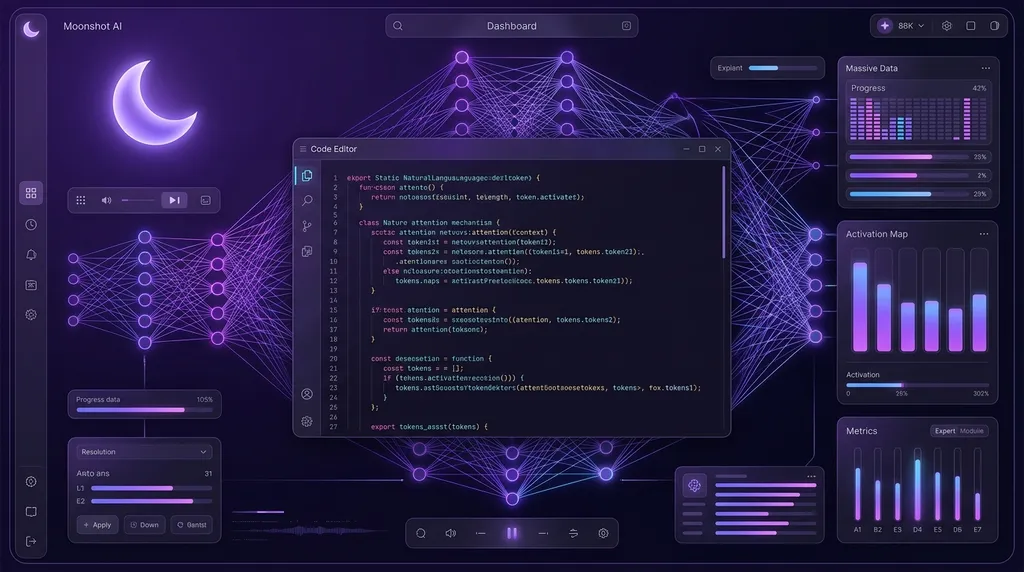The height and width of the screenshot is (572, 1024).
Task: Open the Resolution dropdown
Action: click(x=144, y=452)
